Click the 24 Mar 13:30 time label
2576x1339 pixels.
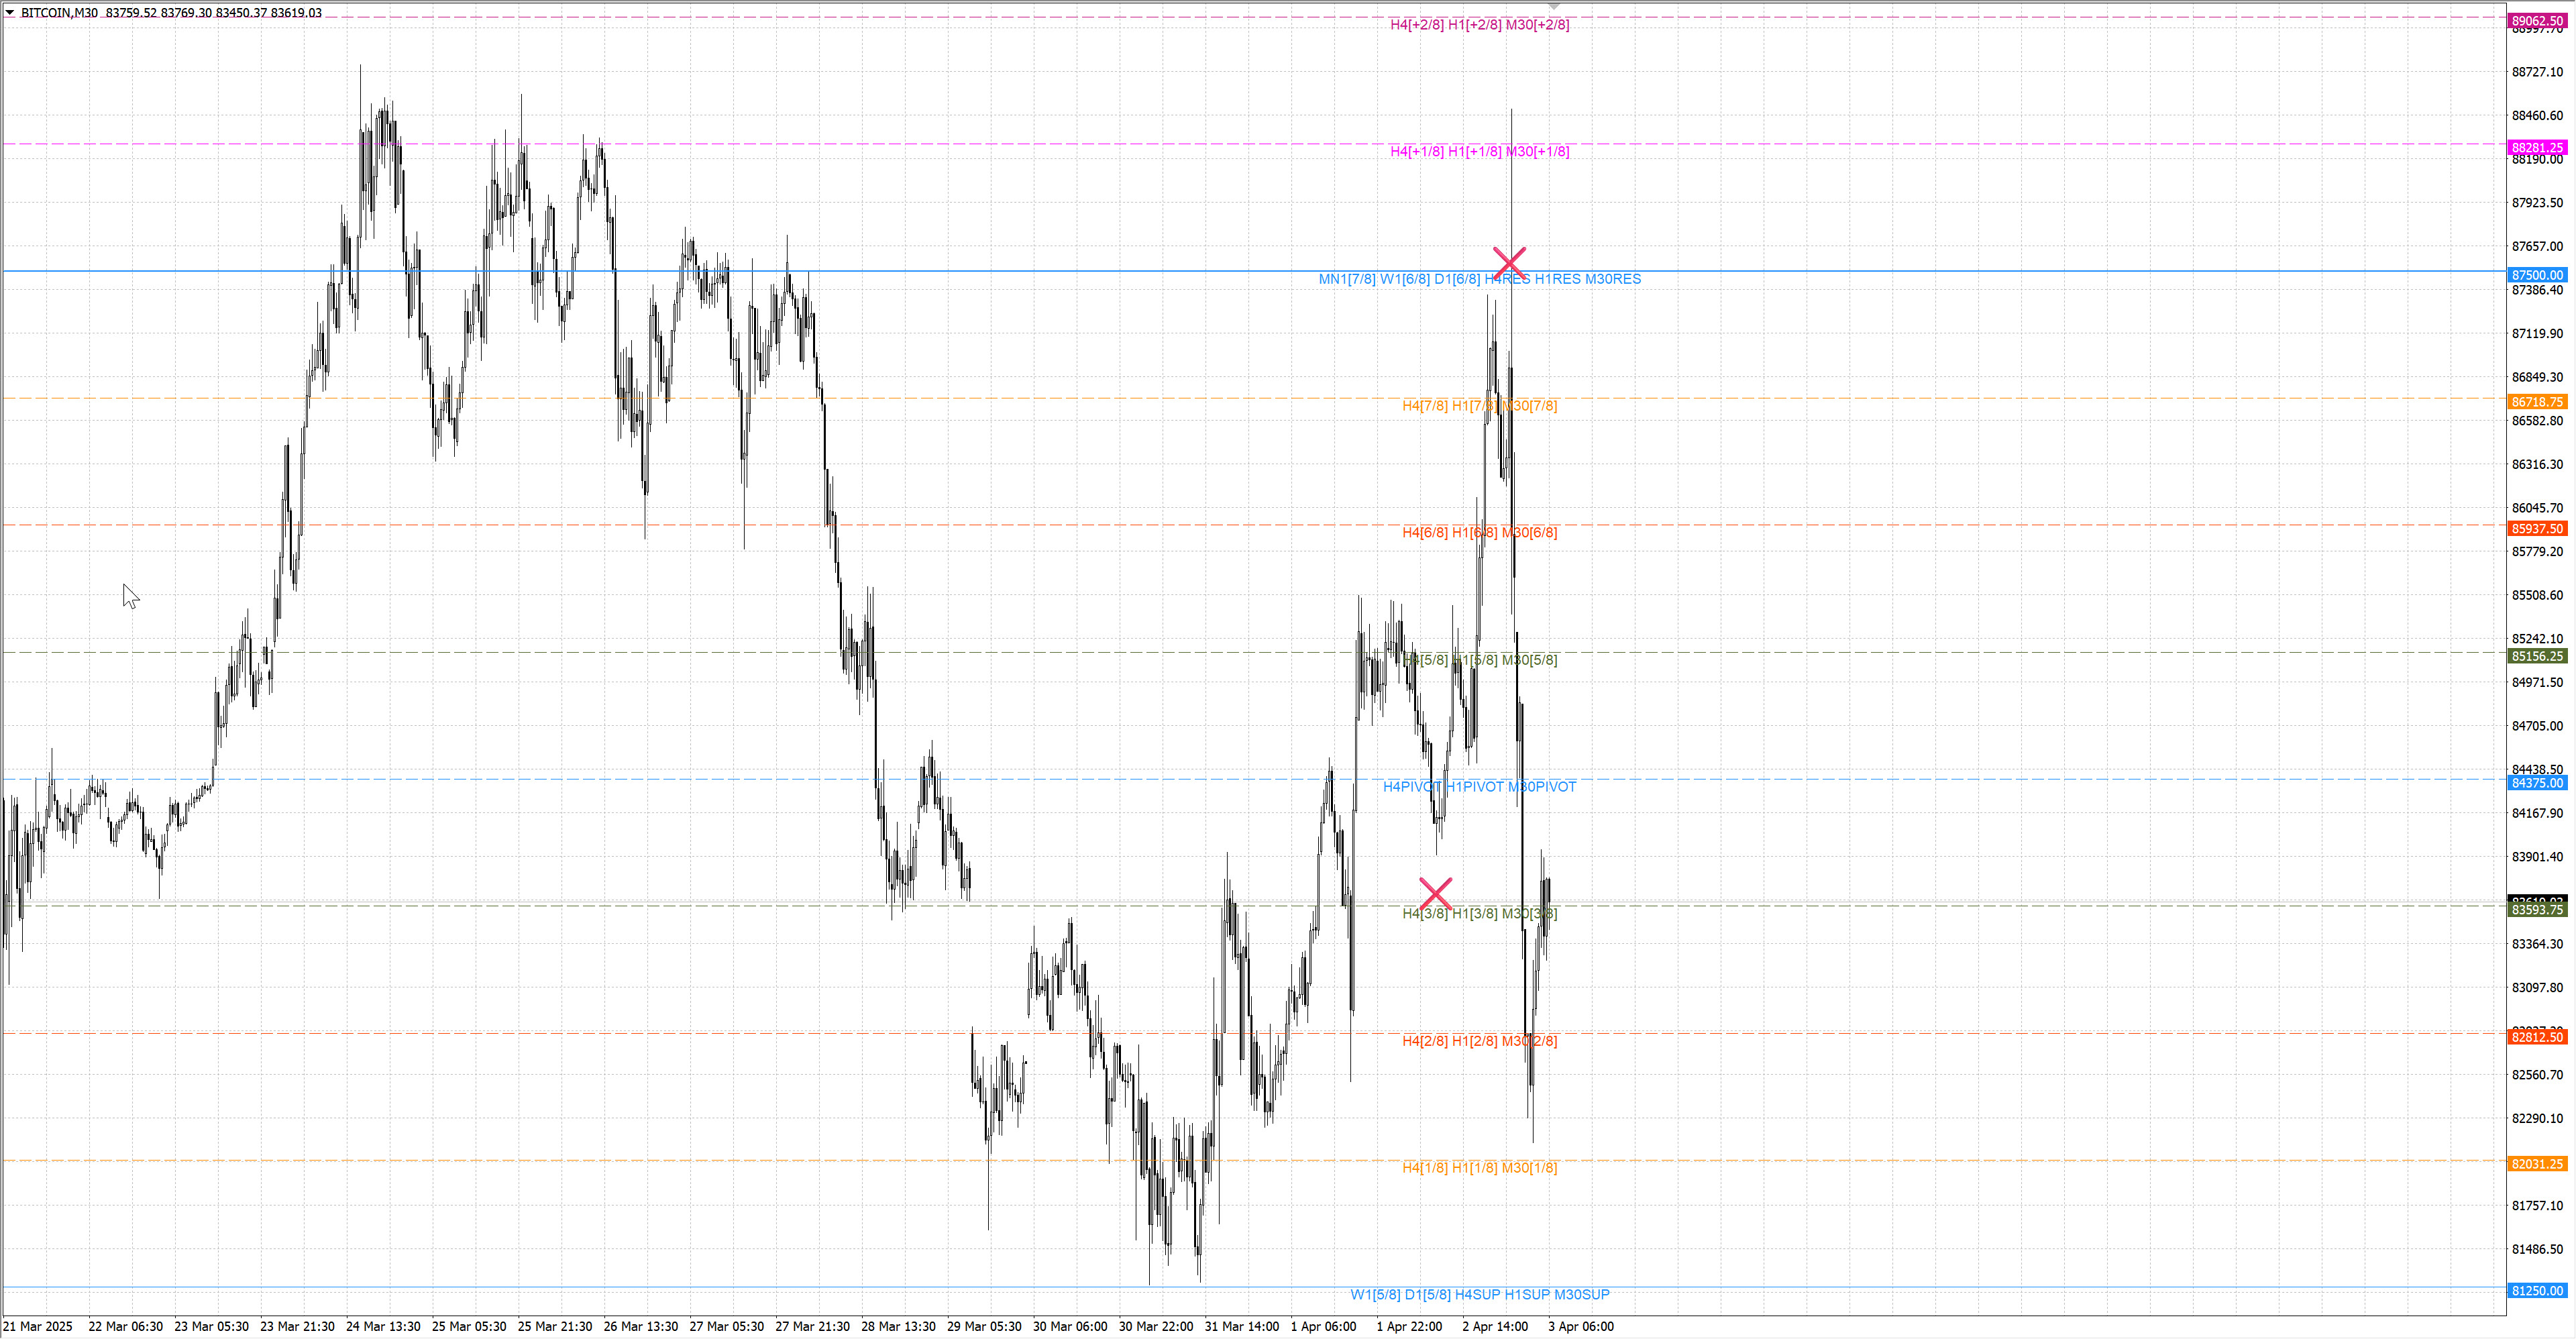pos(383,1327)
